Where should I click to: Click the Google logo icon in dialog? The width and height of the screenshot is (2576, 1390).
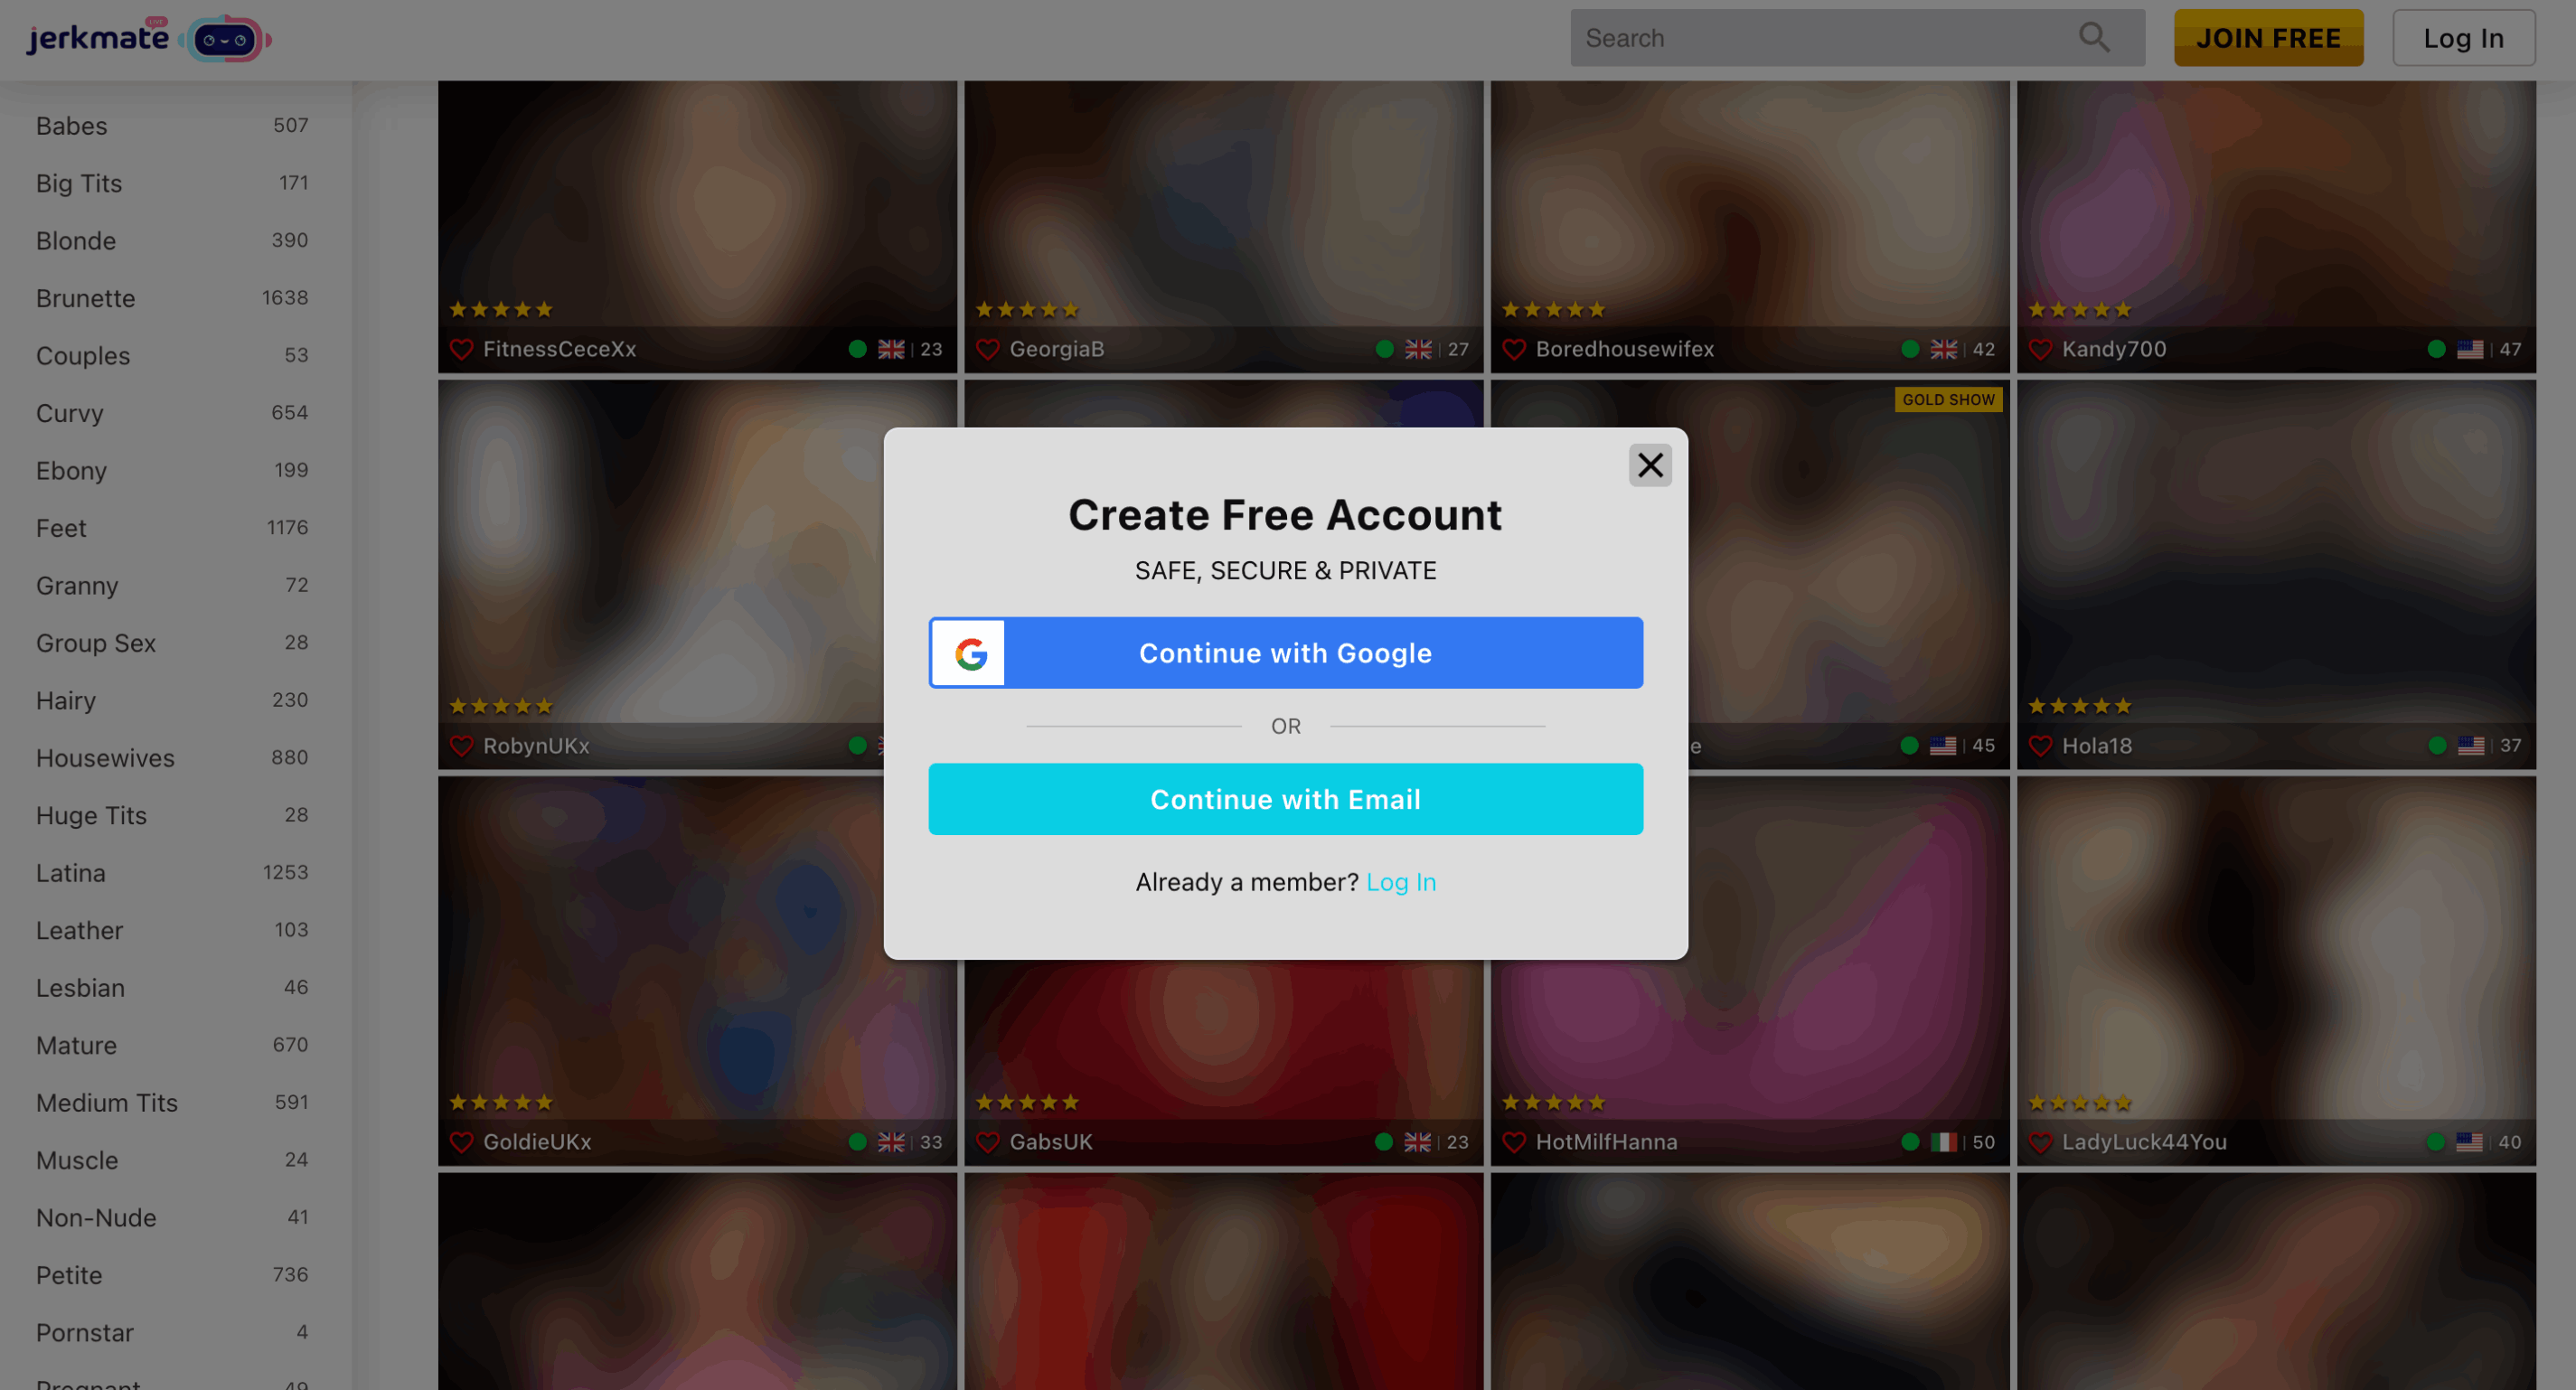click(969, 653)
